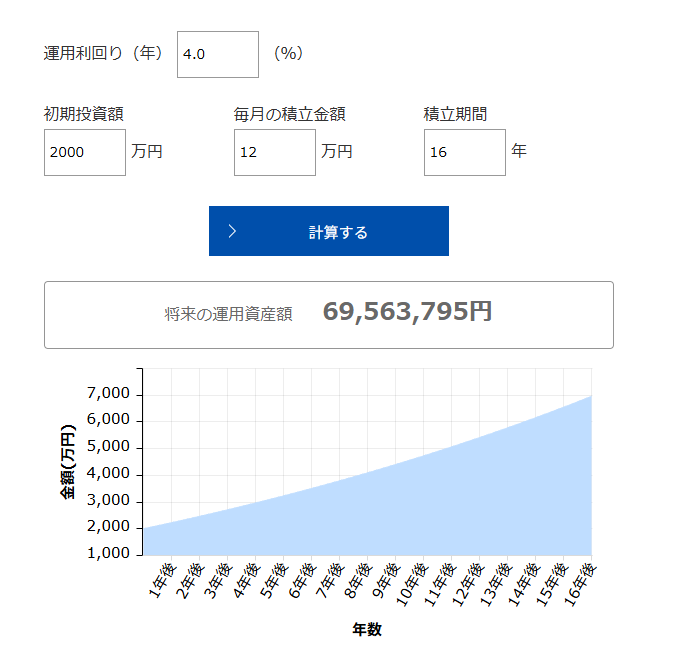Viewport: 679px width, 655px height.
Task: Click the 積立期間 field label text
Action: point(455,114)
